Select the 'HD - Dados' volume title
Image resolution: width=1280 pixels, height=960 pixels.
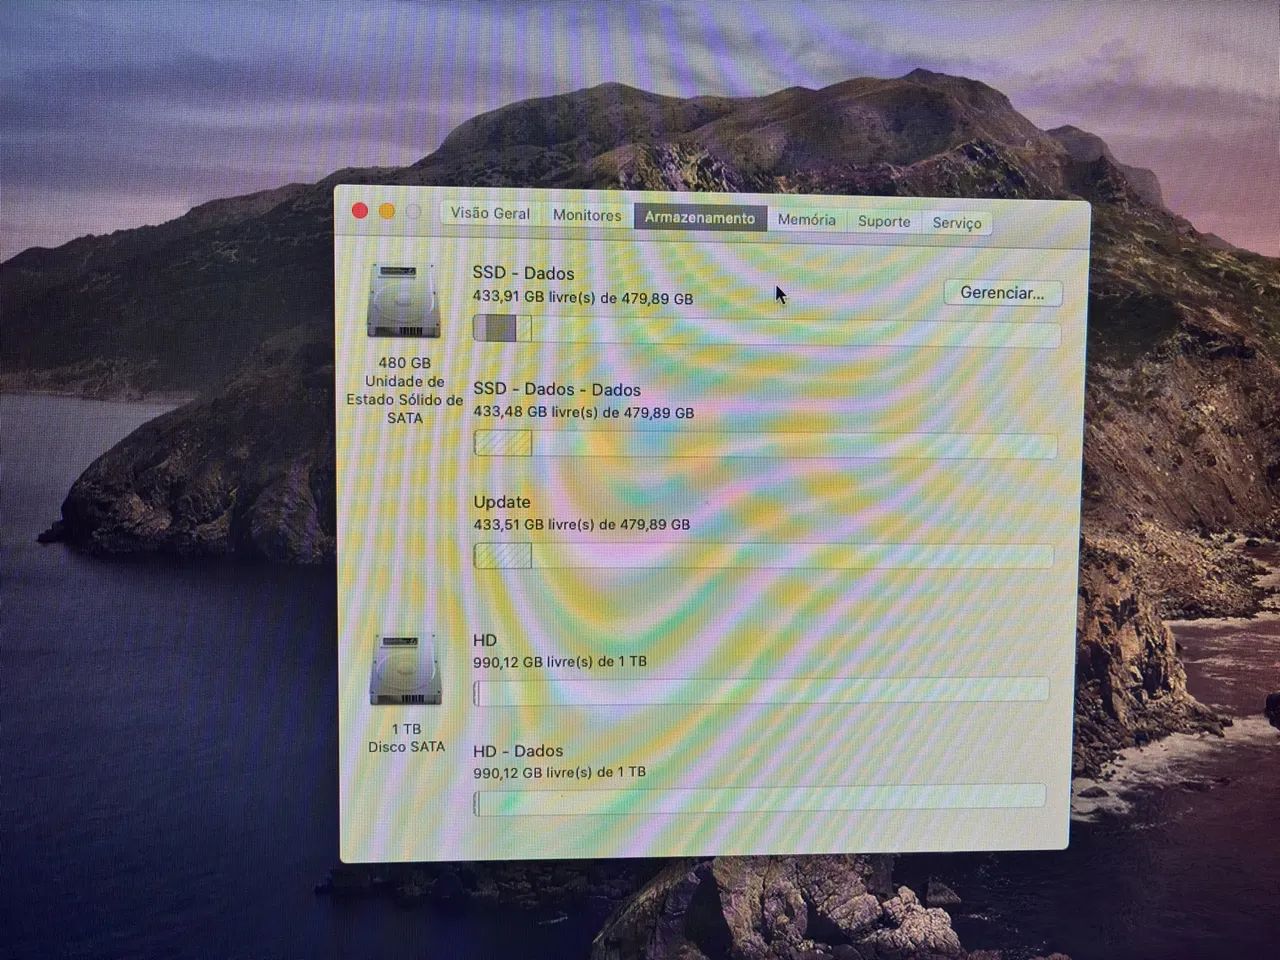tap(518, 751)
